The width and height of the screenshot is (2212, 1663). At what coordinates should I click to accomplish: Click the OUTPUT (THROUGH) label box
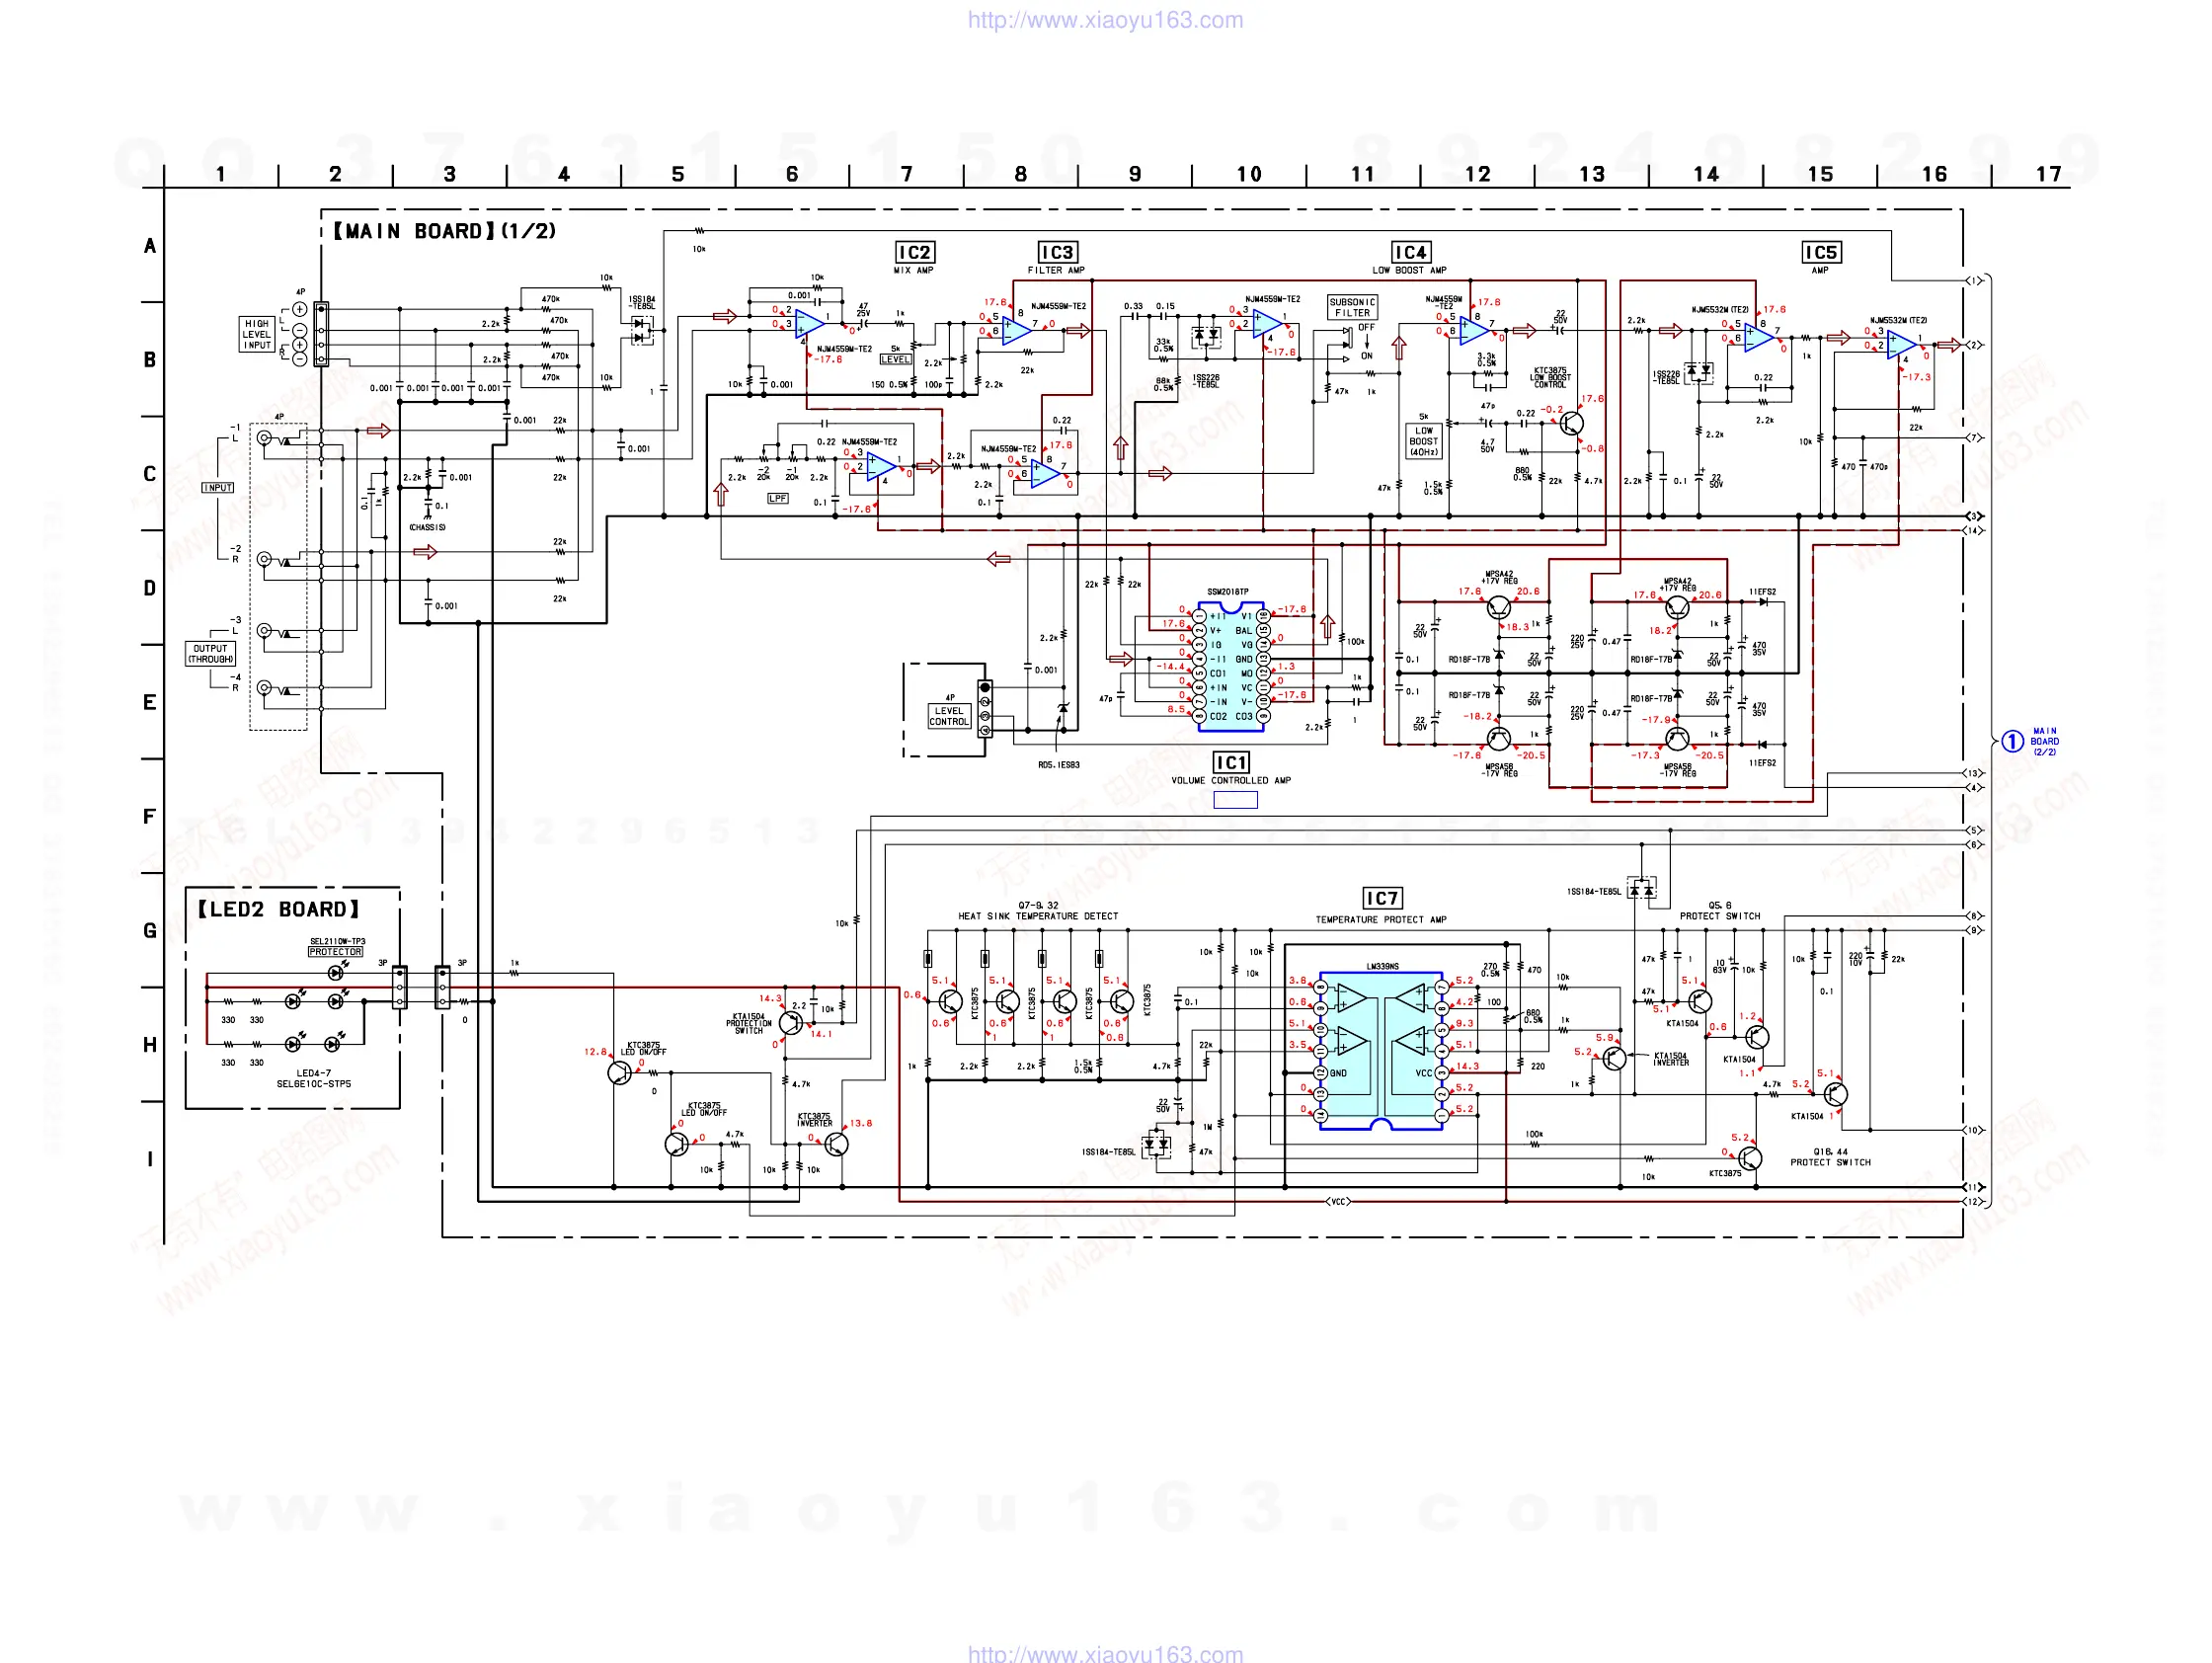(x=210, y=654)
